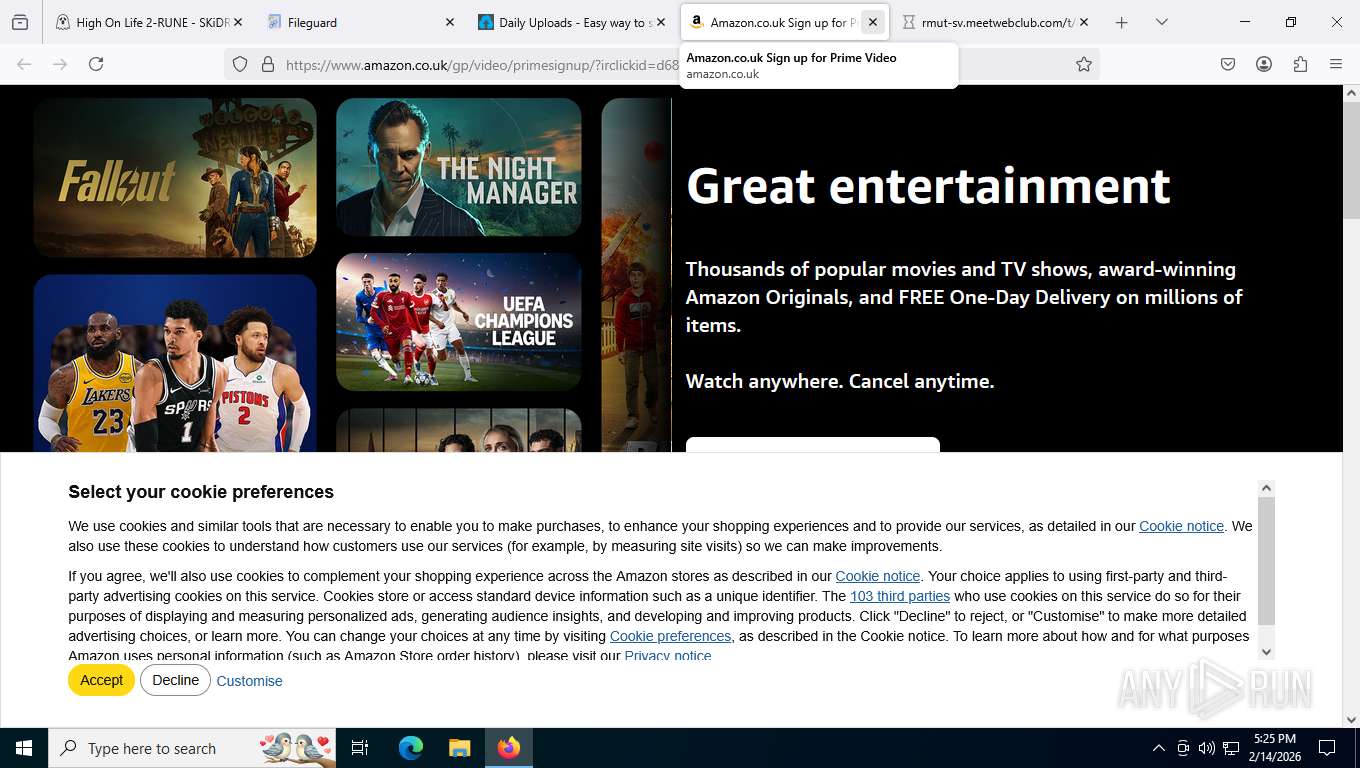
Task: Accept cookies with yellow Accept button
Action: coord(101,680)
